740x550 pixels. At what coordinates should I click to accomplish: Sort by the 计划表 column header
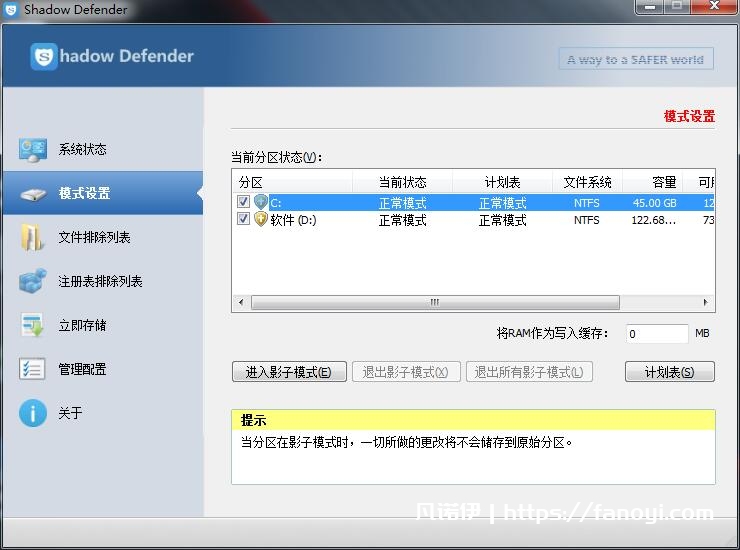[x=502, y=182]
